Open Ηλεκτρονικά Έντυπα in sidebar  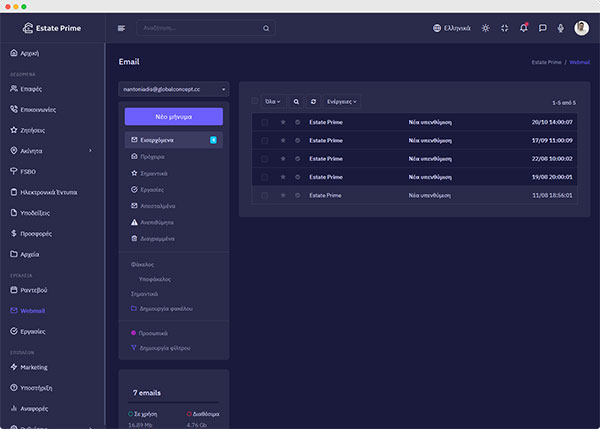(44, 192)
